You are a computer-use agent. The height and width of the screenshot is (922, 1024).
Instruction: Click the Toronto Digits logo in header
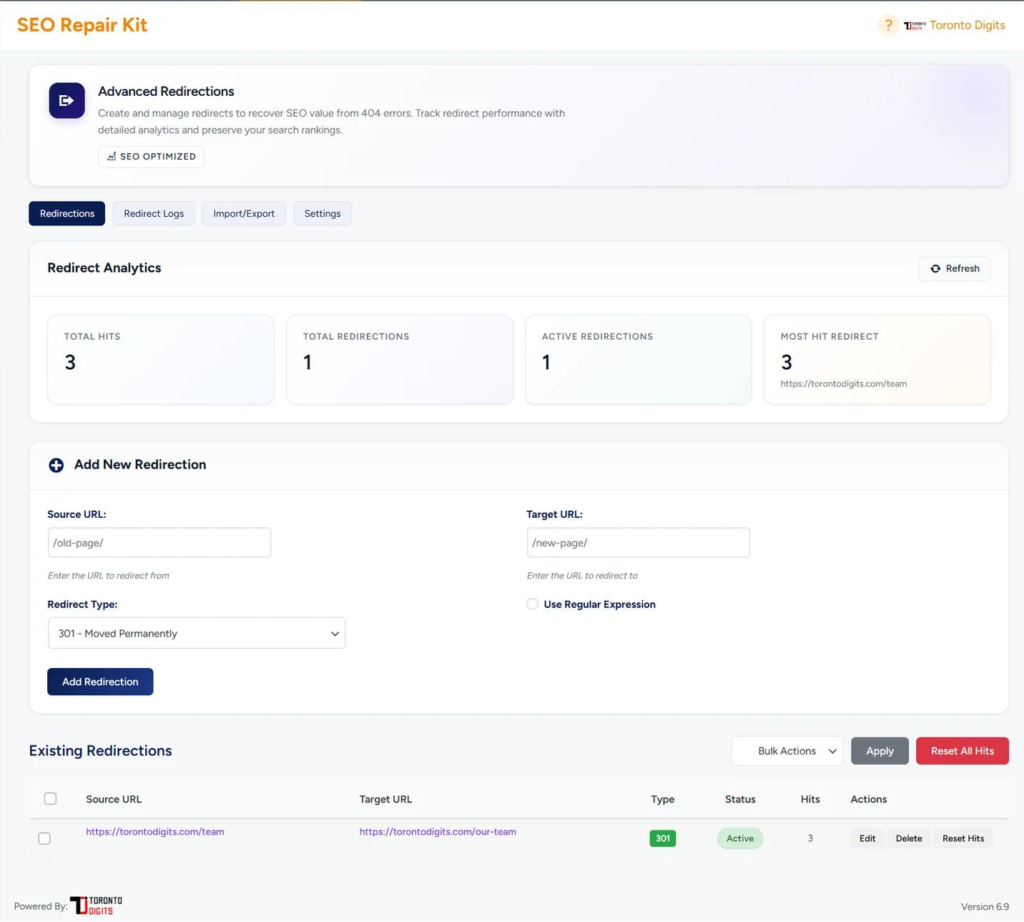click(955, 25)
